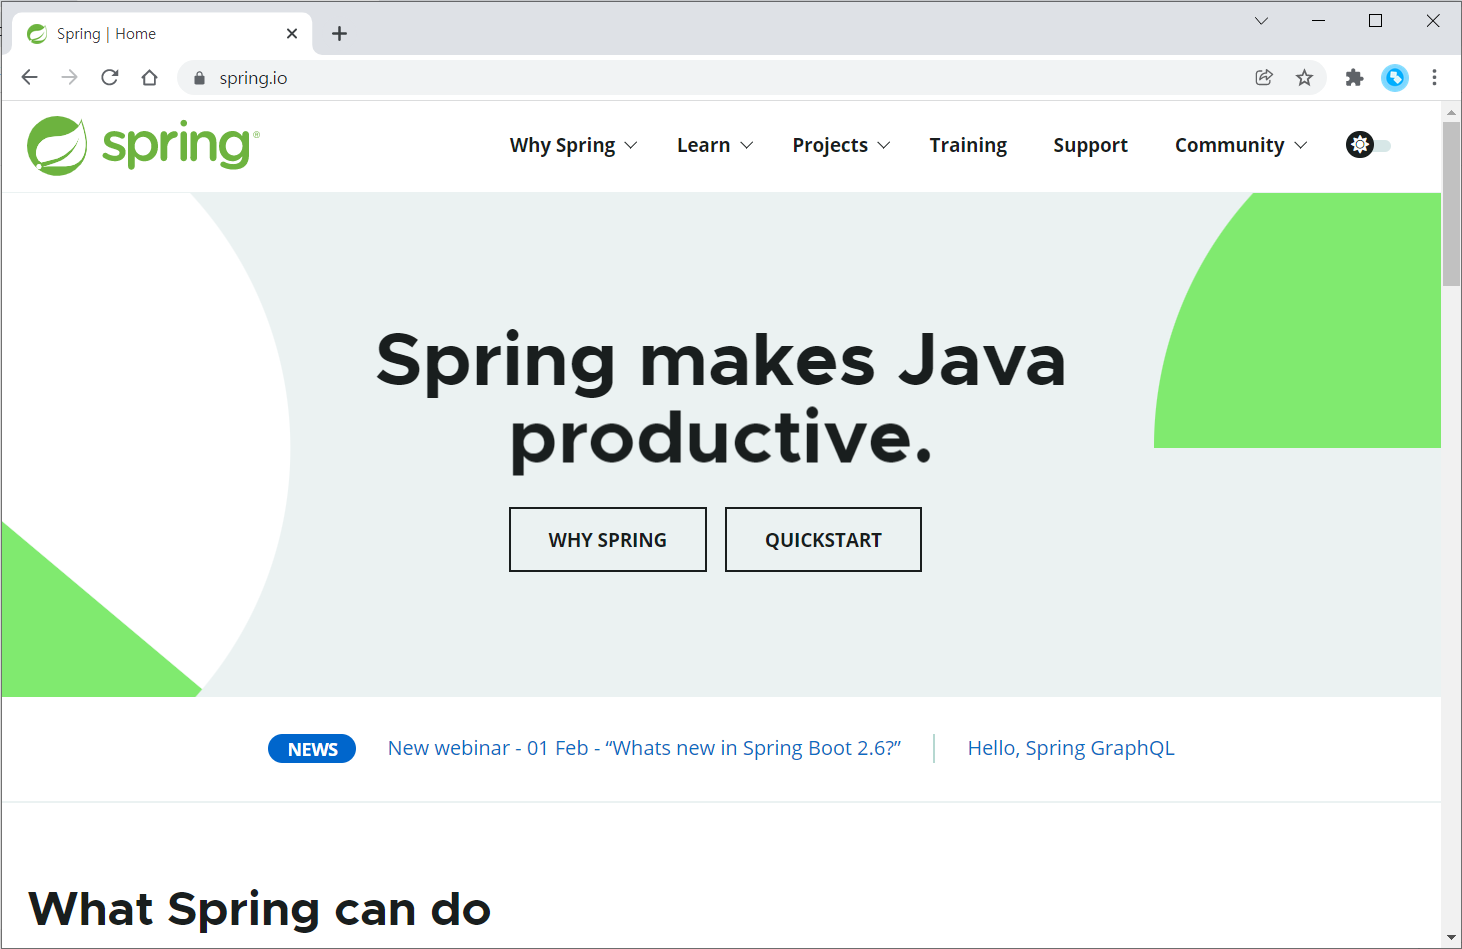Click the Spring logo in the header

(x=143, y=146)
